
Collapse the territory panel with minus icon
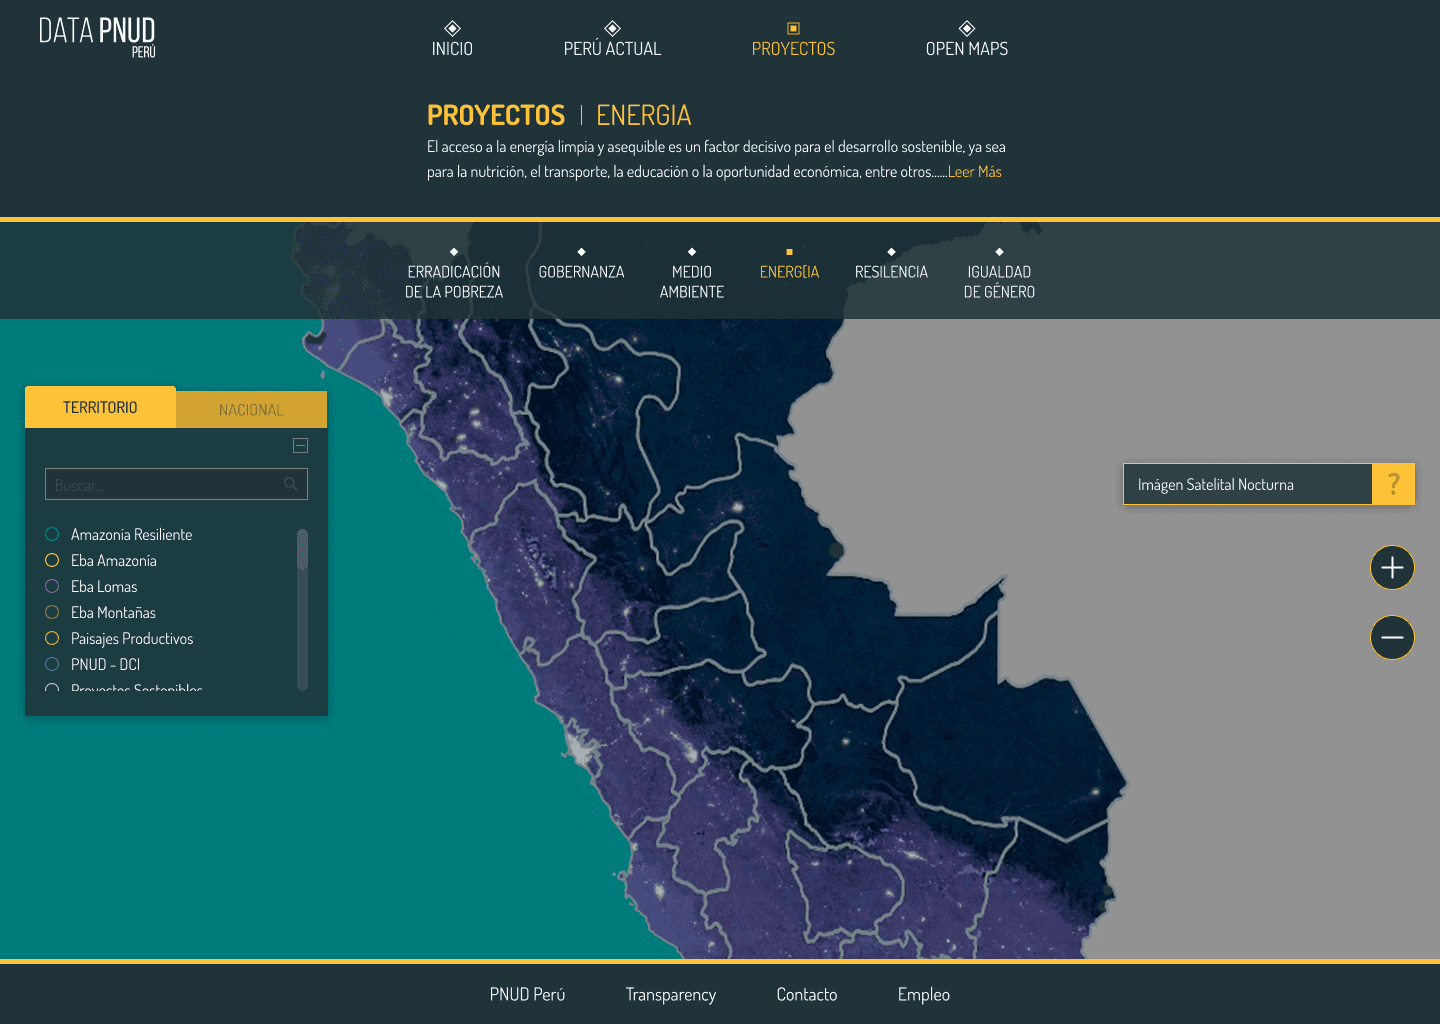pyautogui.click(x=300, y=446)
